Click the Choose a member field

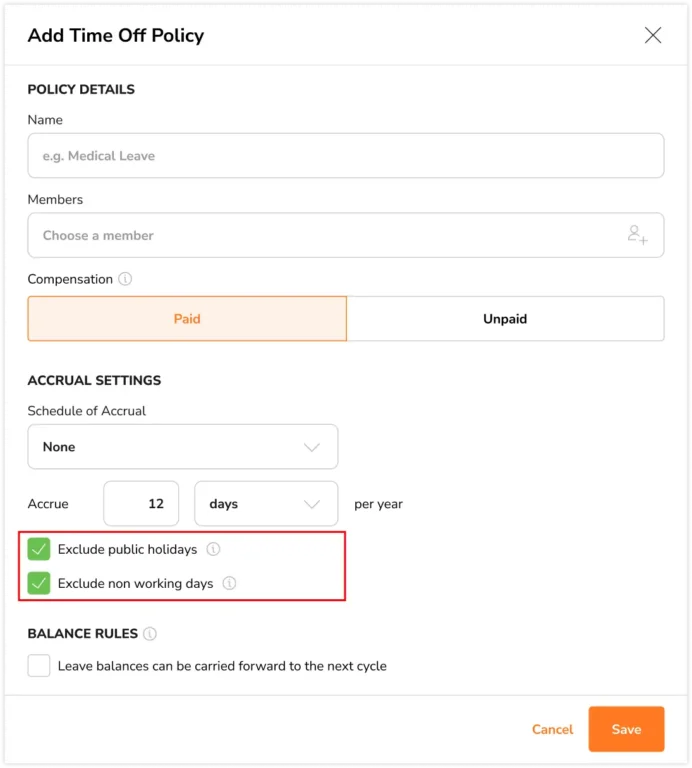[x=346, y=235]
